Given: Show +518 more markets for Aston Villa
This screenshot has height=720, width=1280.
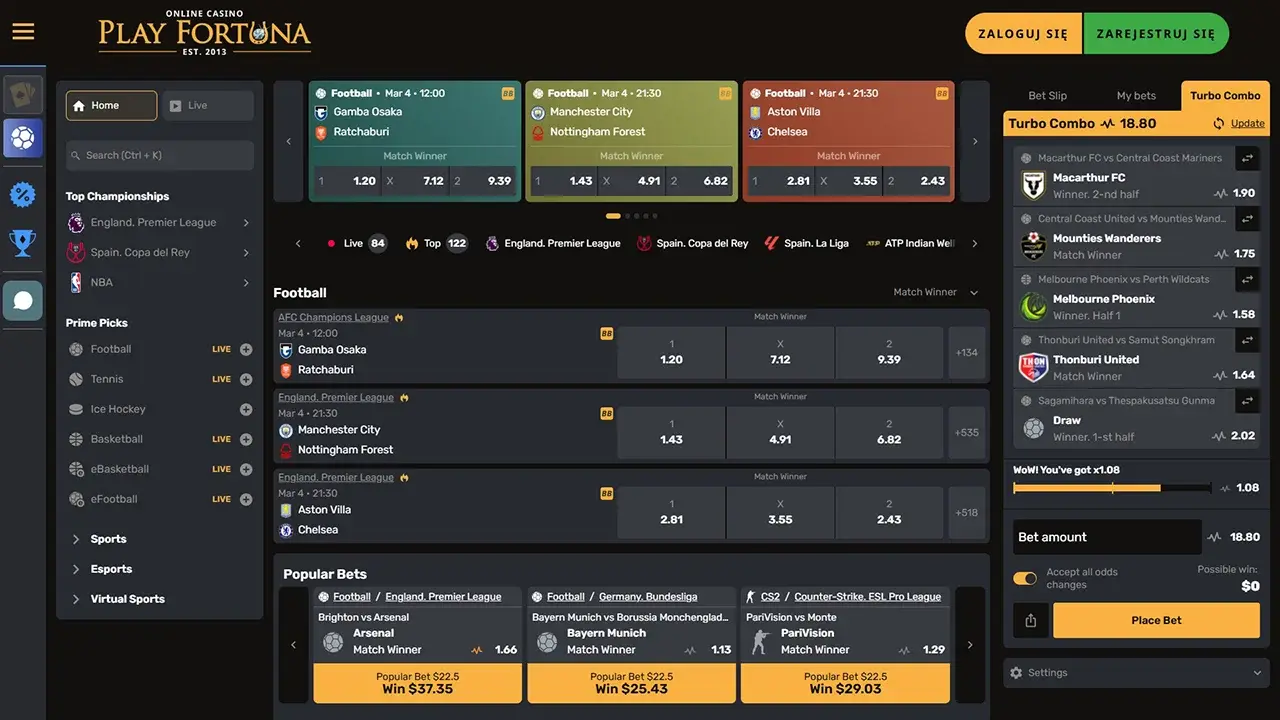Looking at the screenshot, I should pyautogui.click(x=967, y=513).
